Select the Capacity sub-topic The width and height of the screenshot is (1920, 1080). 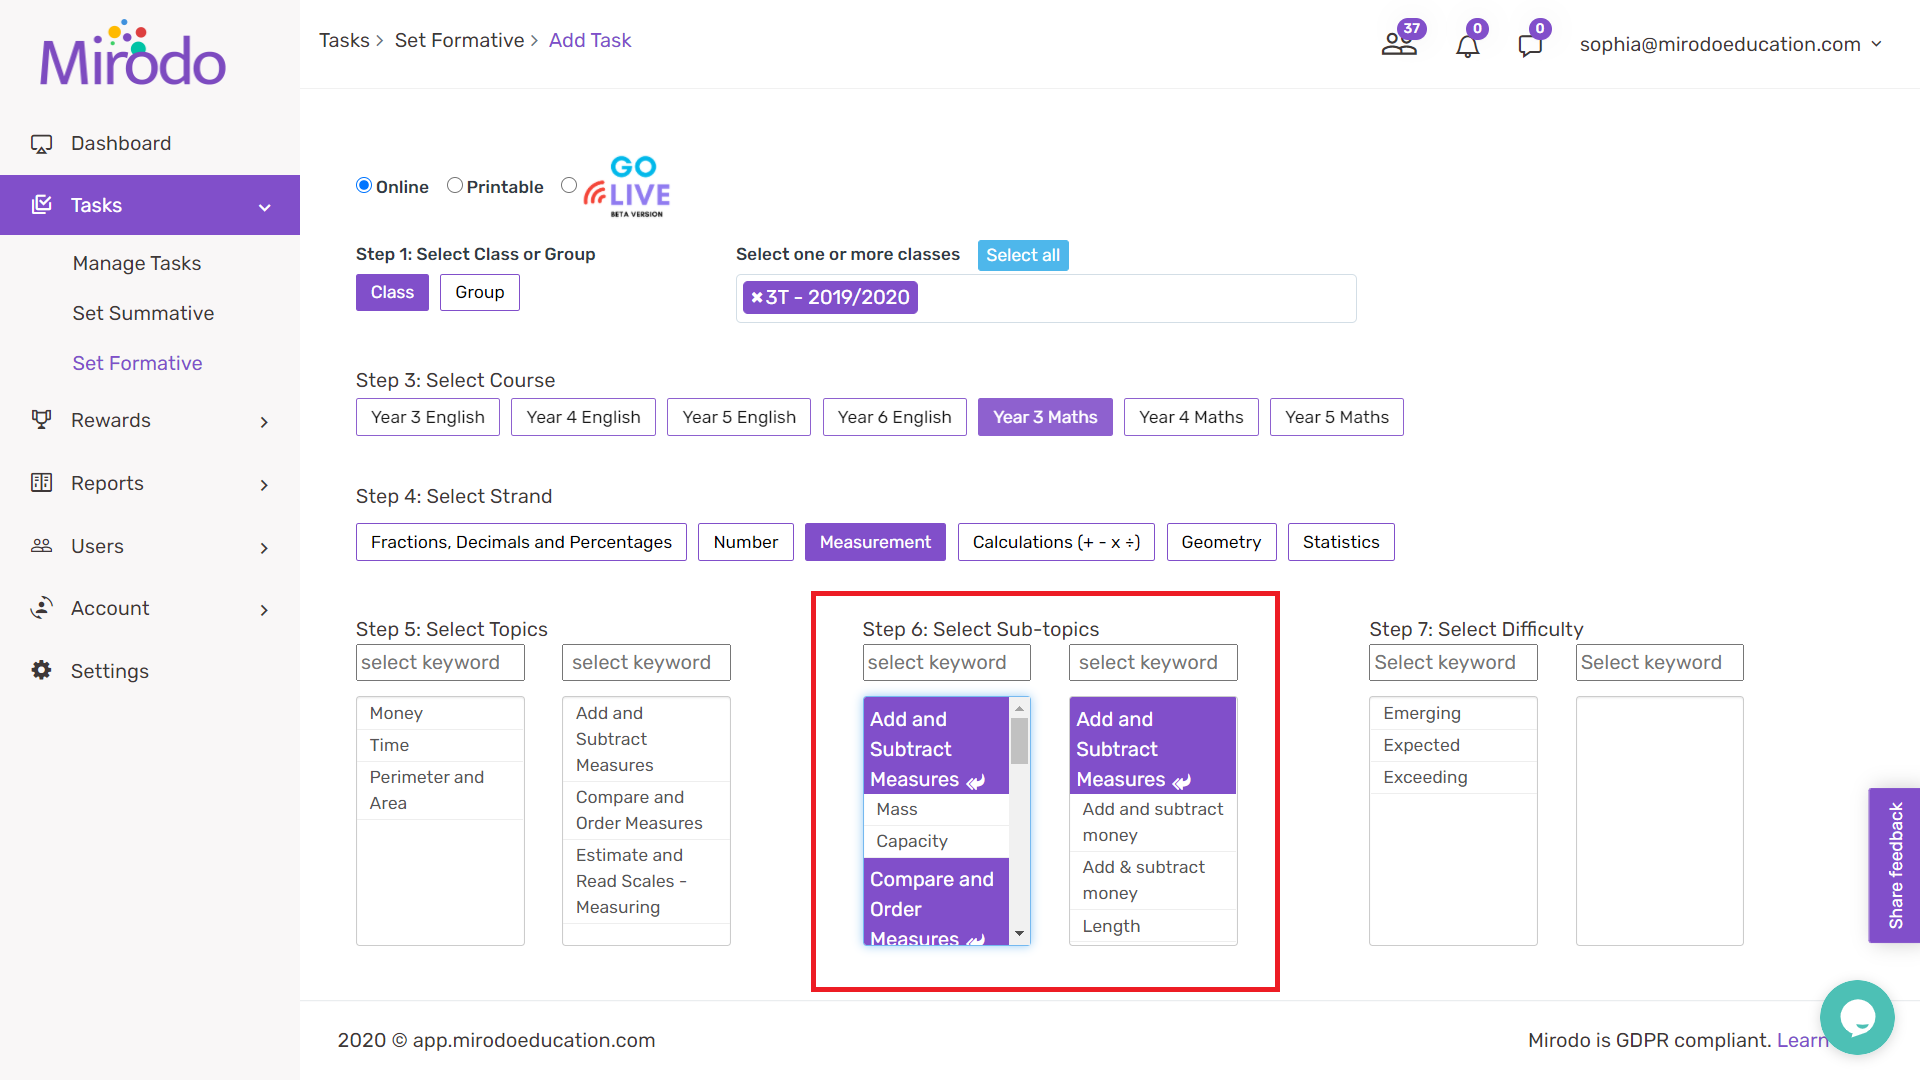pos(936,841)
